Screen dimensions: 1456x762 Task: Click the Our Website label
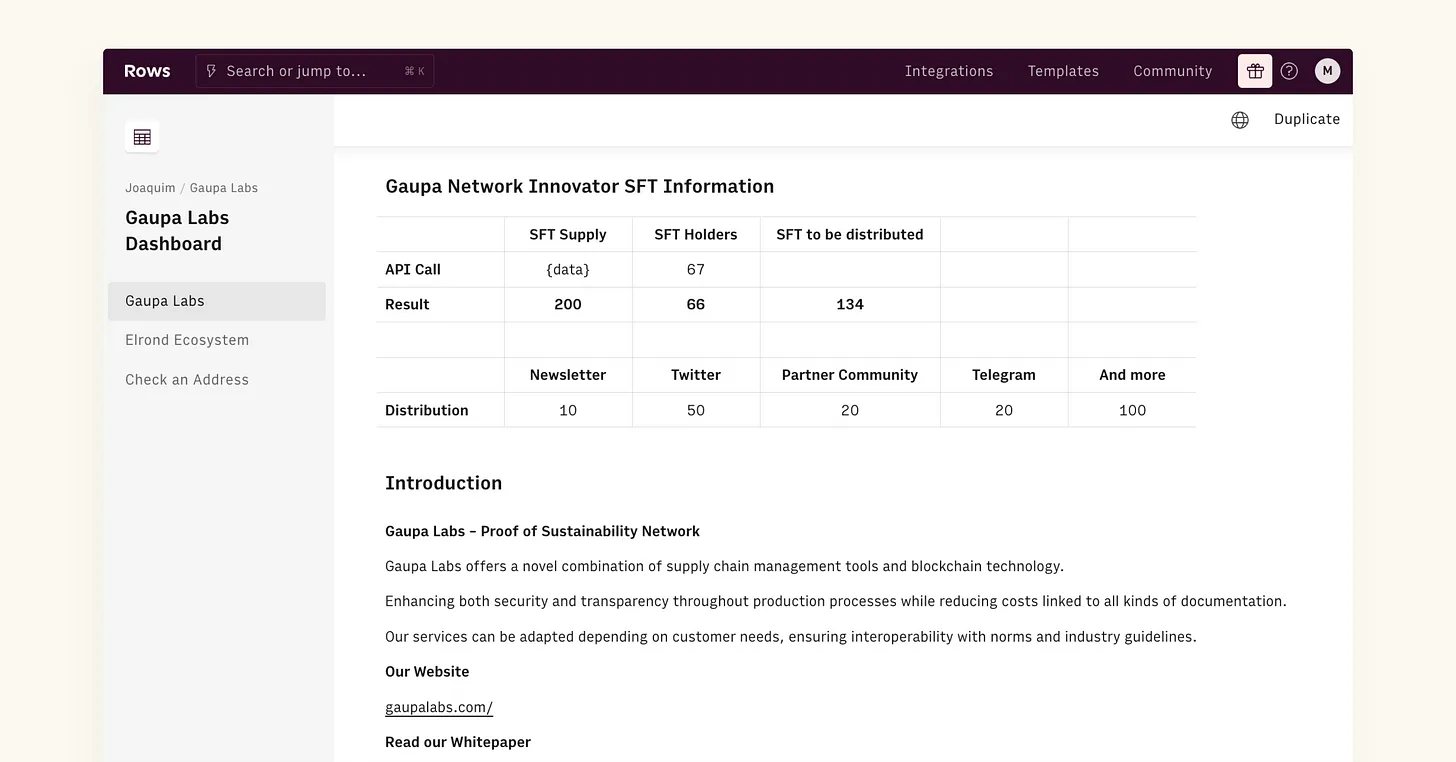pyautogui.click(x=427, y=672)
